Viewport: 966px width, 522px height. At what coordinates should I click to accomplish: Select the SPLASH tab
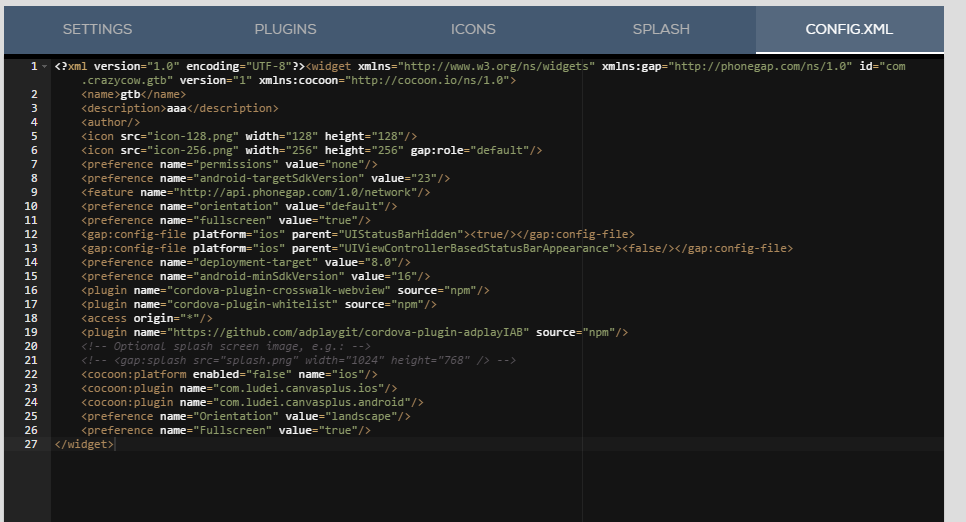tap(661, 29)
